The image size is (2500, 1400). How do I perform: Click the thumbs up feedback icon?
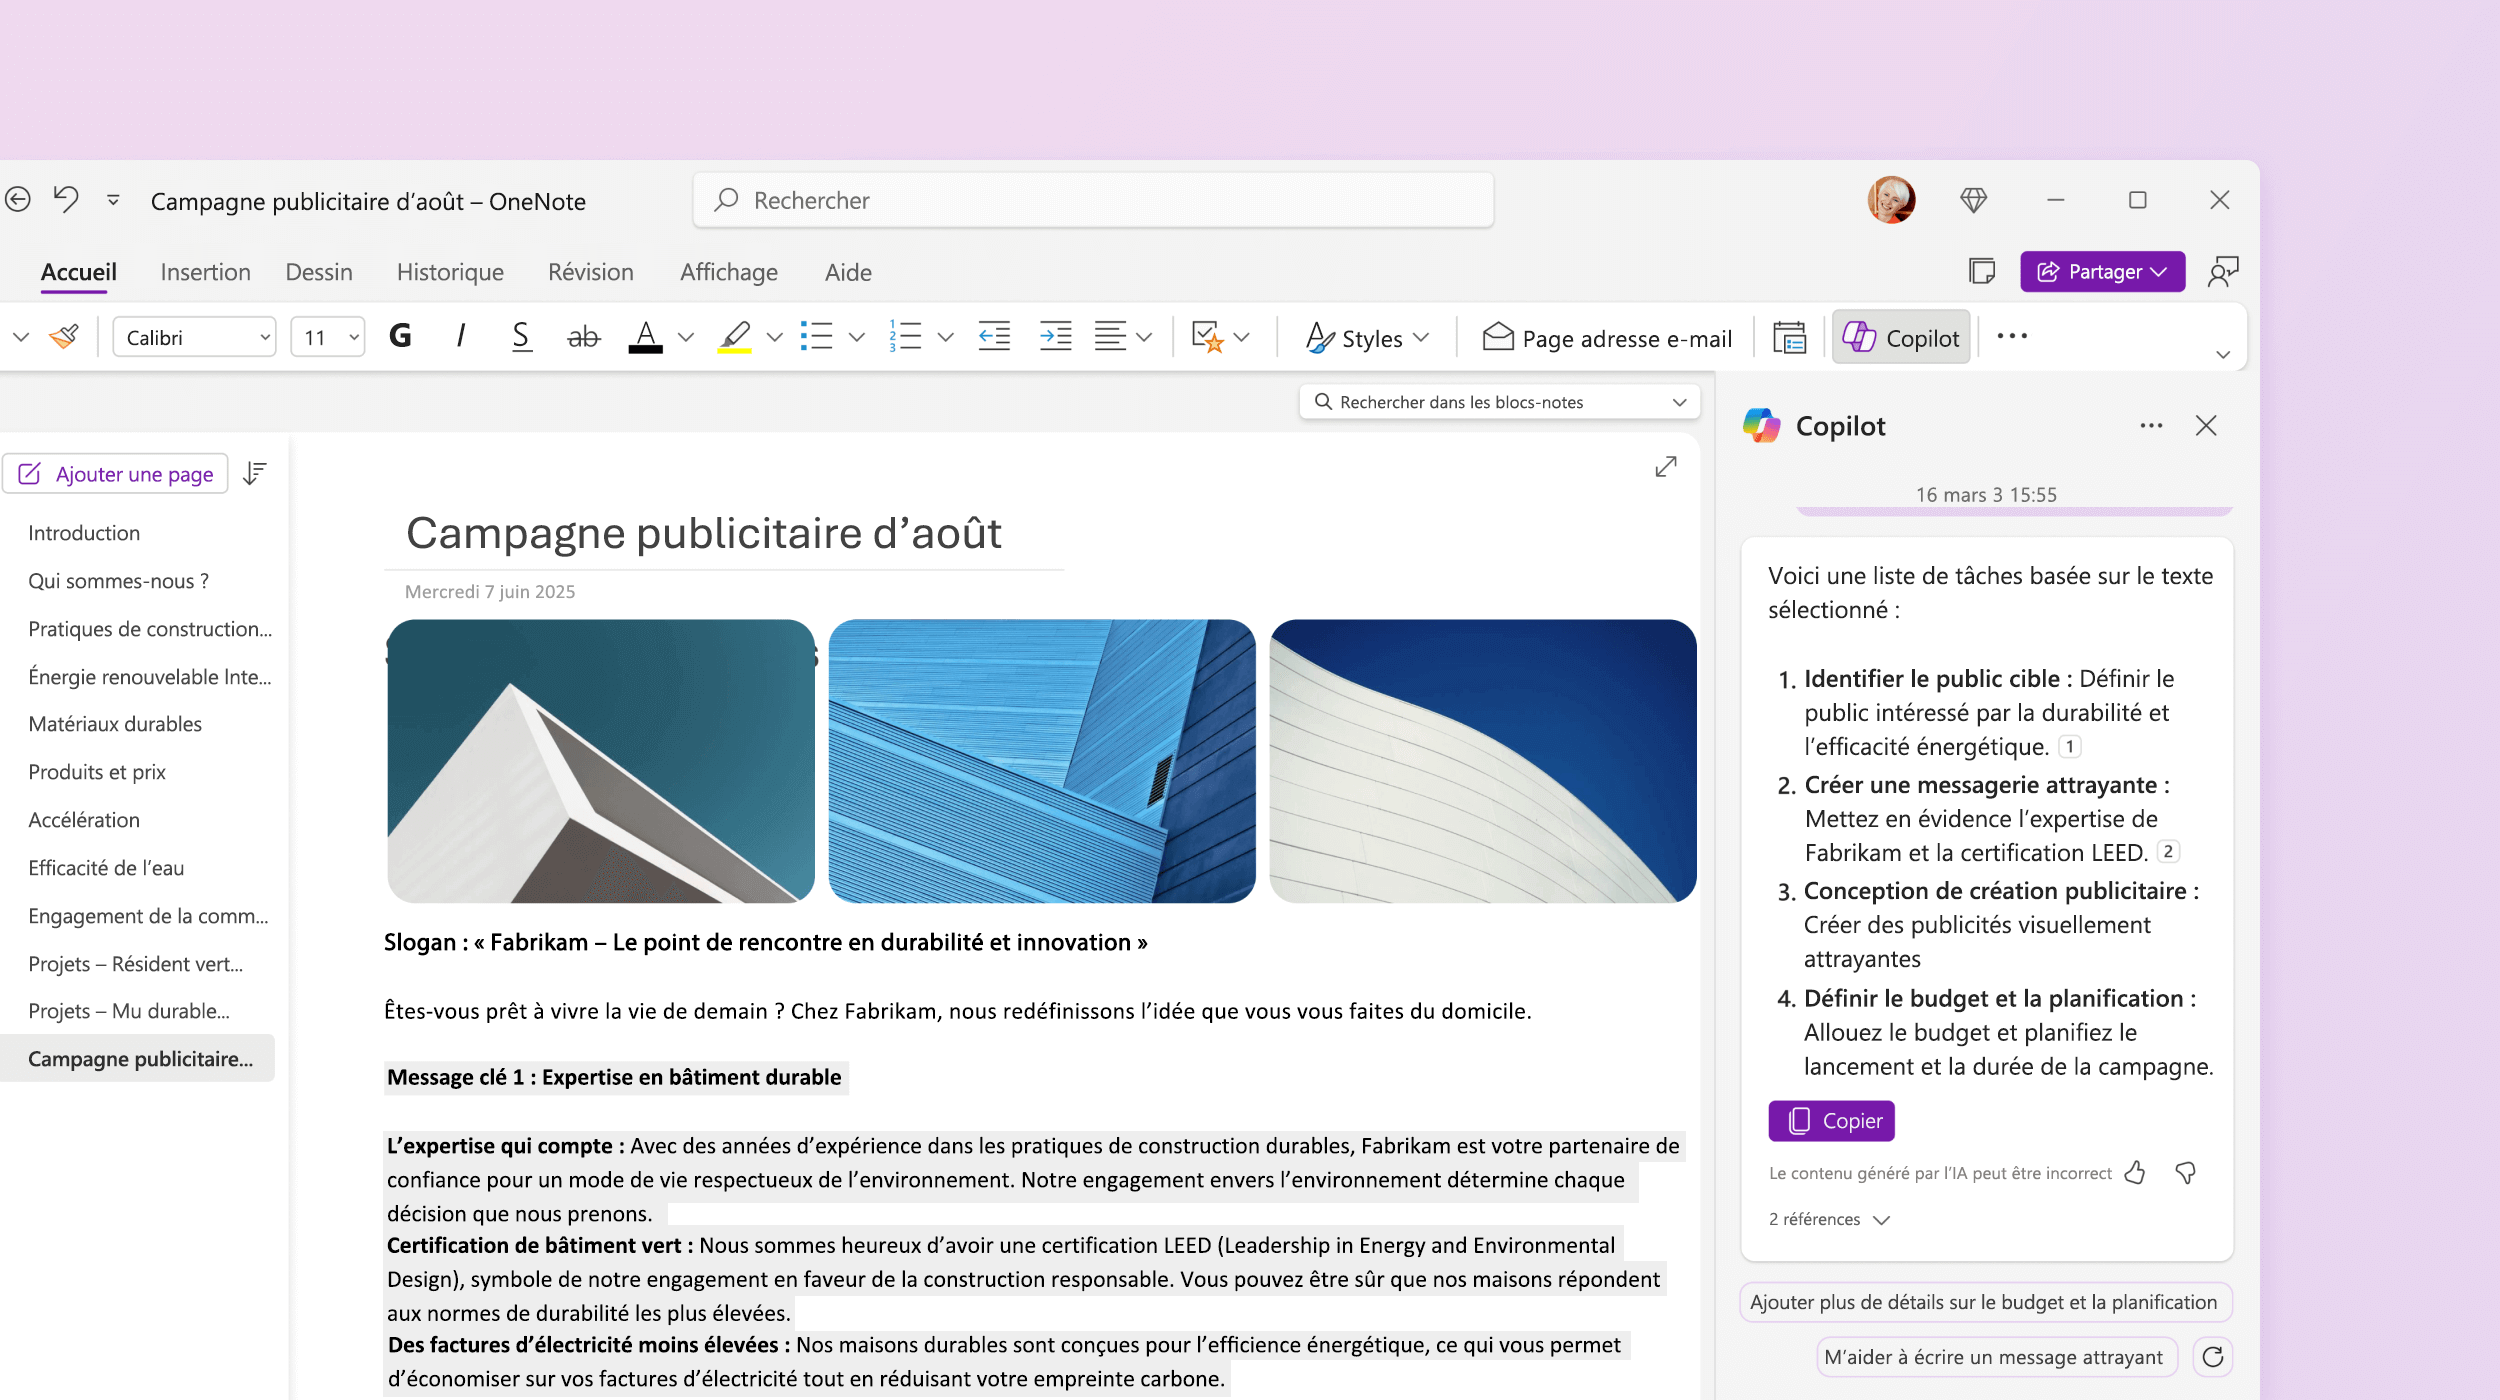(x=2135, y=1173)
